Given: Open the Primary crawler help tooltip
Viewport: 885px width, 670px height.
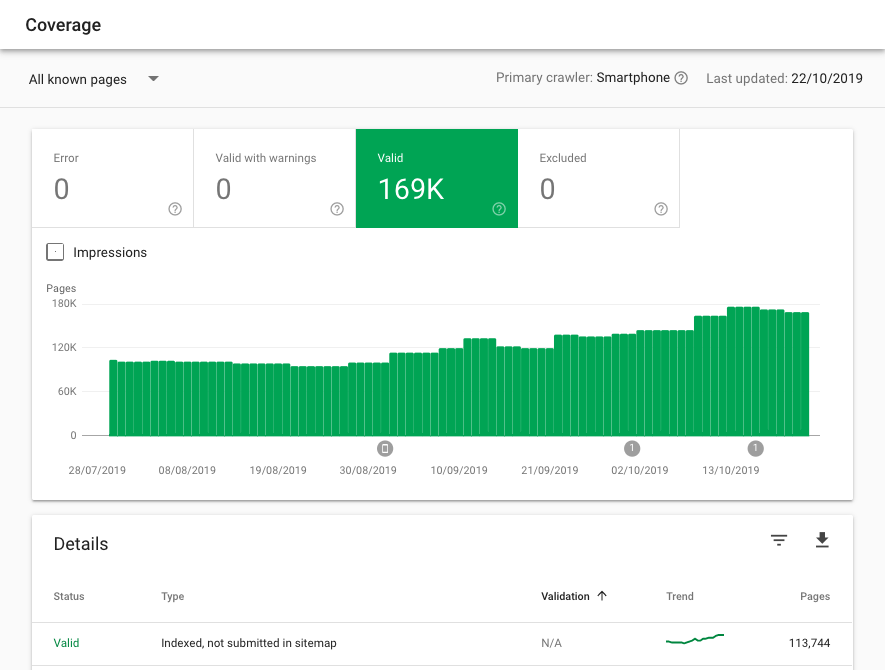Looking at the screenshot, I should tap(683, 77).
